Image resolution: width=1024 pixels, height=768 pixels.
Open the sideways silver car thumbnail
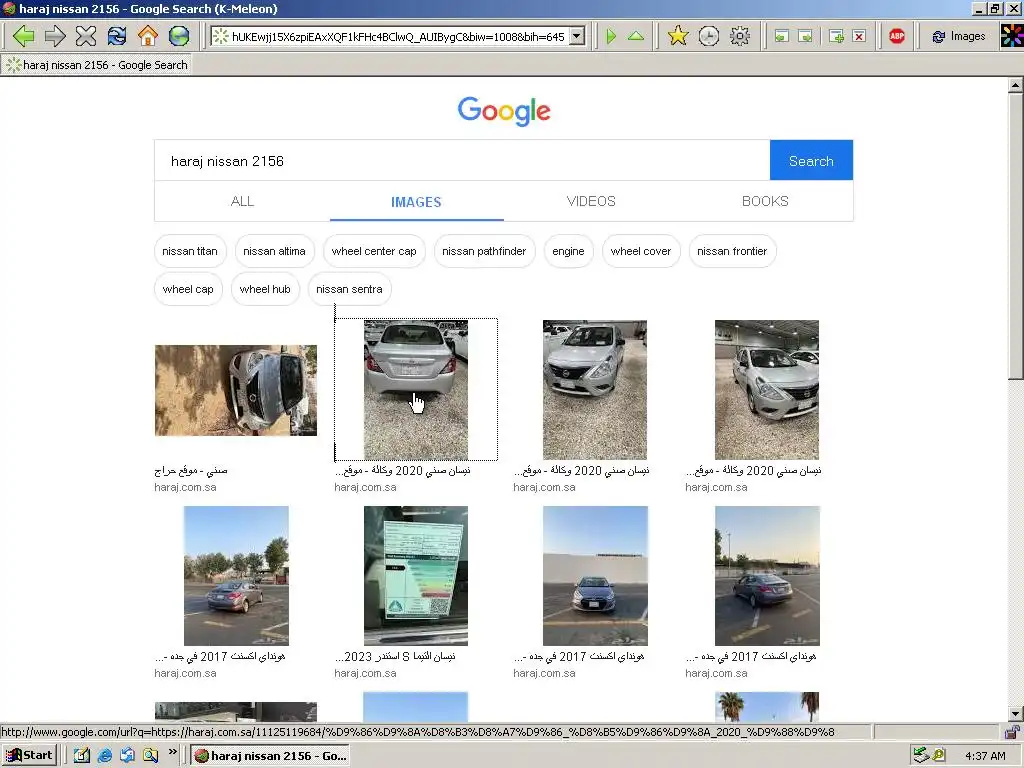[x=236, y=391]
